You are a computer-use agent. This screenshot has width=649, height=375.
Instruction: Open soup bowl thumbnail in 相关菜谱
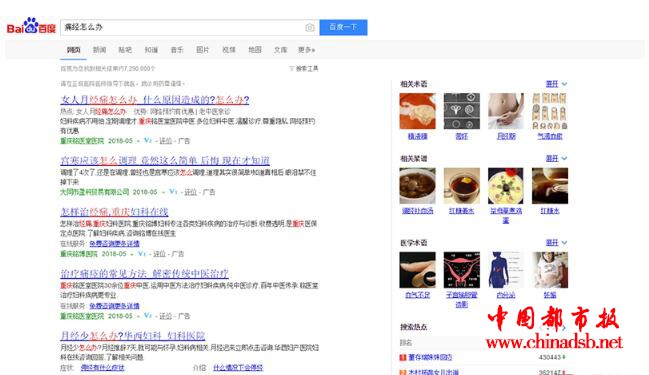pyautogui.click(x=417, y=185)
